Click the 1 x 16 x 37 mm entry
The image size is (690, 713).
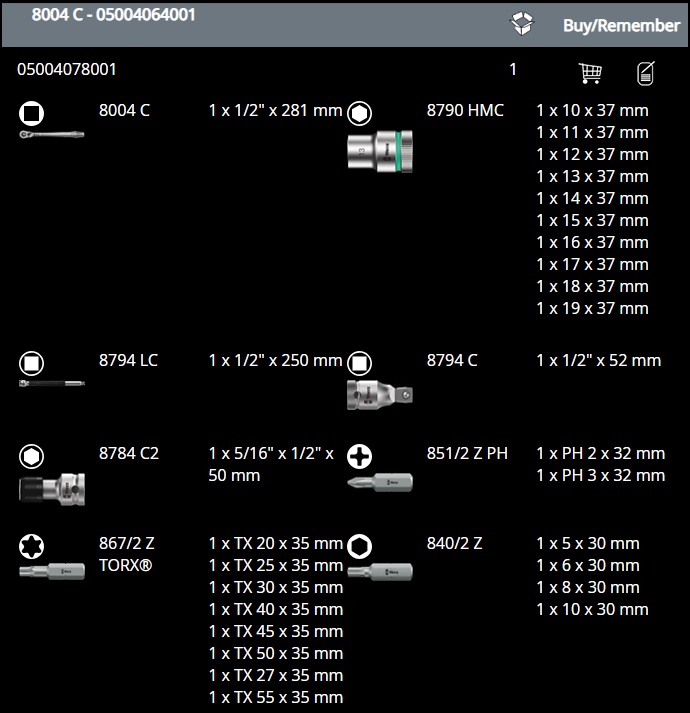(x=592, y=242)
